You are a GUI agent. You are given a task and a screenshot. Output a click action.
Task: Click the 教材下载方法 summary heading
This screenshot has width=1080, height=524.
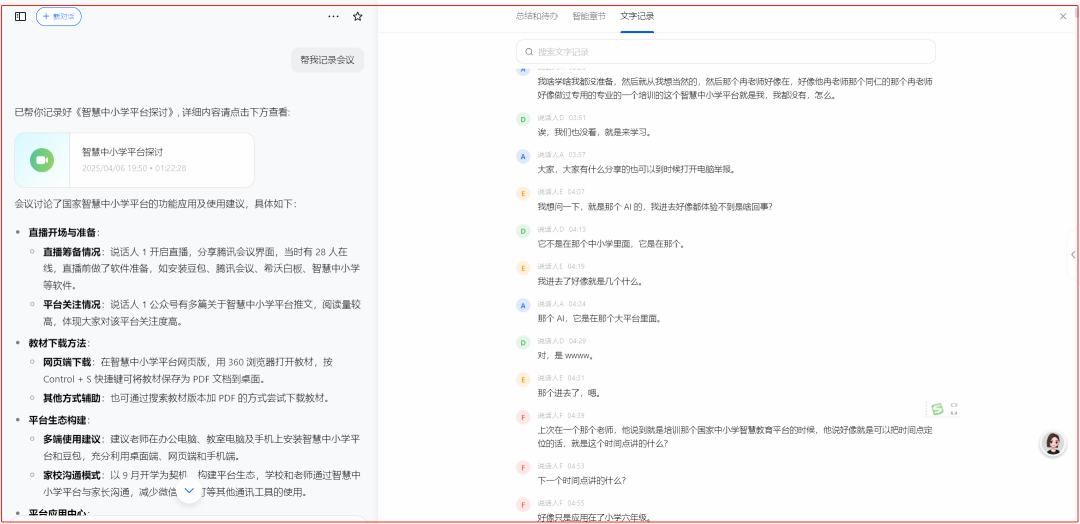point(60,343)
